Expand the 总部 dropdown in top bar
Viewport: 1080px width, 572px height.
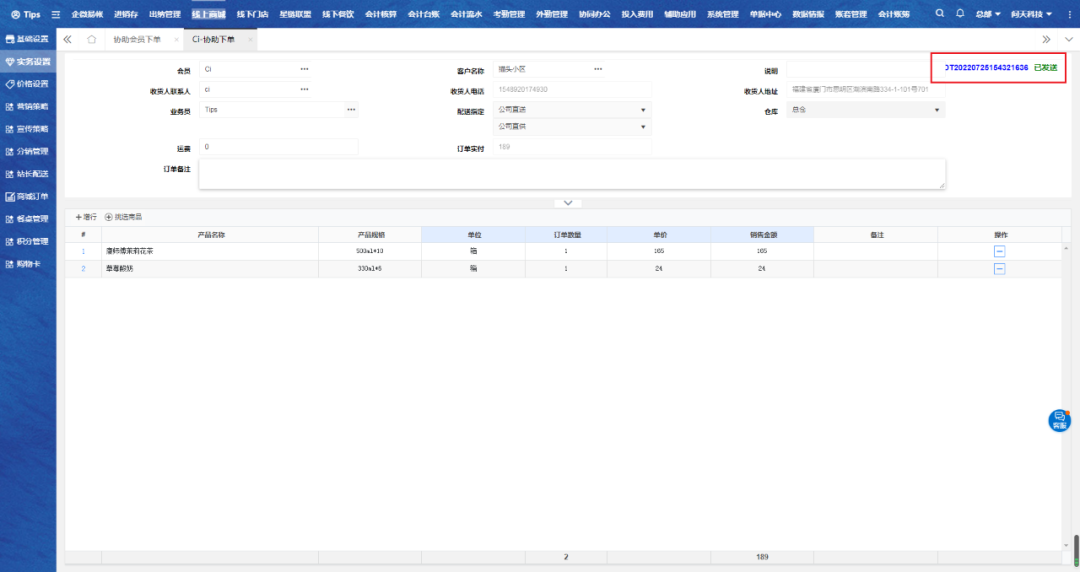coord(990,15)
